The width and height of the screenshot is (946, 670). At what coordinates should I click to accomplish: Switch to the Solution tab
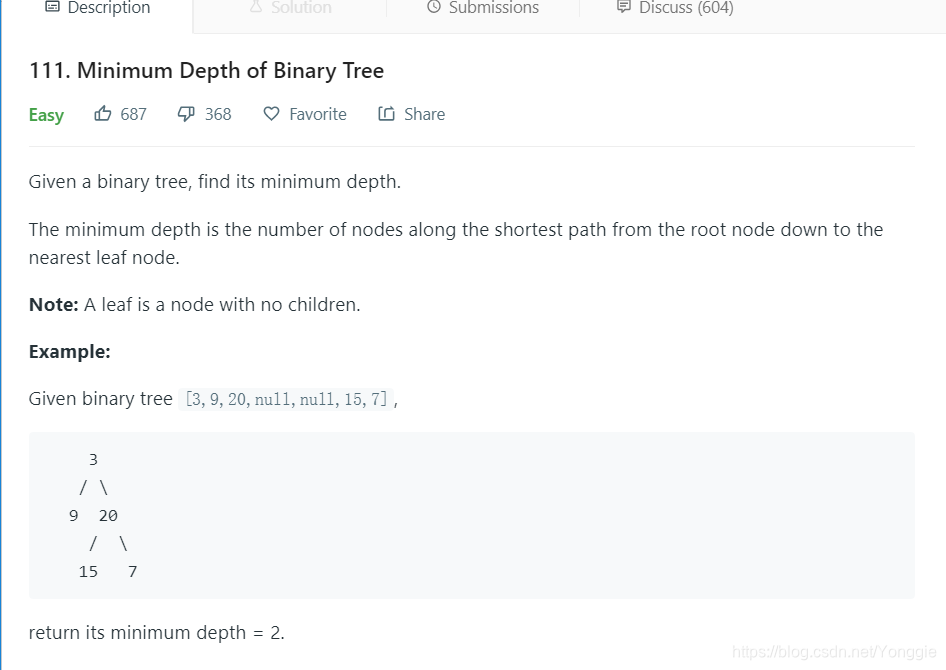(x=289, y=8)
